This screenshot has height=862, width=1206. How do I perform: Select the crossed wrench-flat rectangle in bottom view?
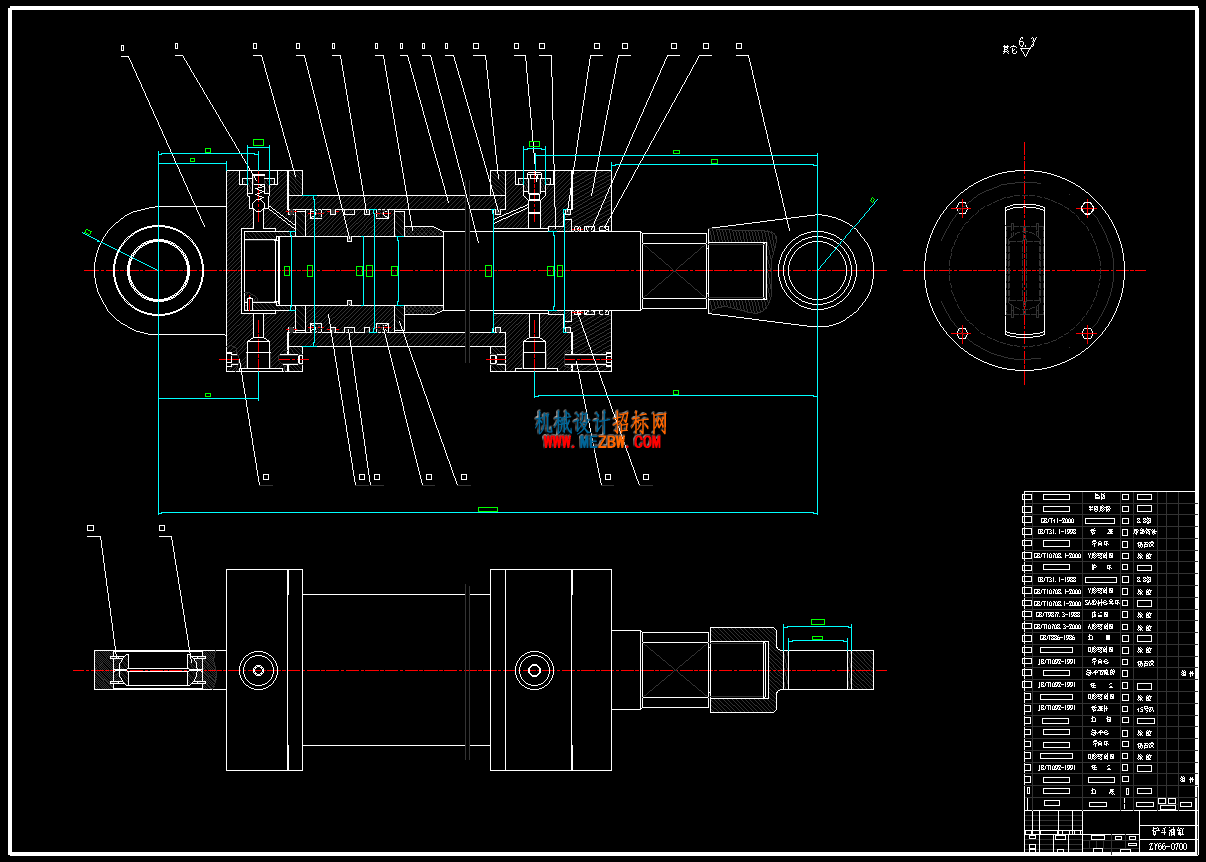click(x=675, y=670)
